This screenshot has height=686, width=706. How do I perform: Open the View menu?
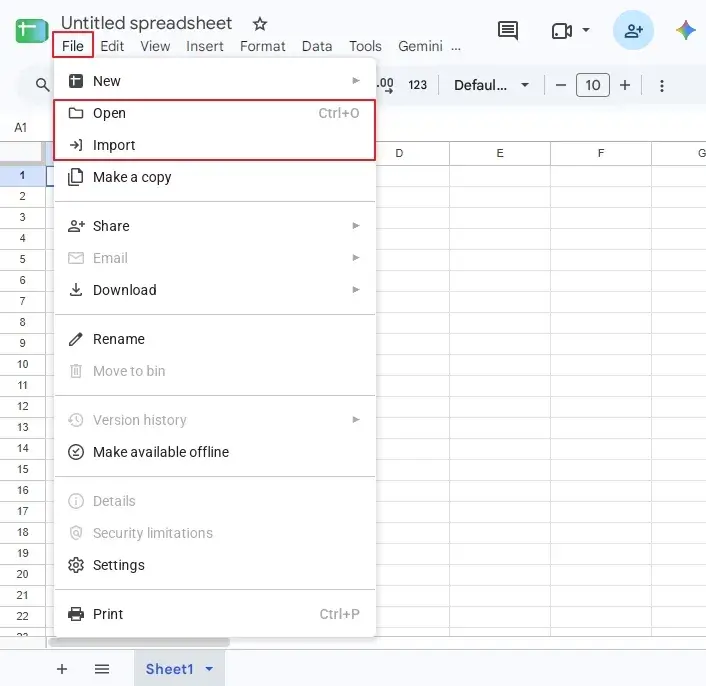155,46
